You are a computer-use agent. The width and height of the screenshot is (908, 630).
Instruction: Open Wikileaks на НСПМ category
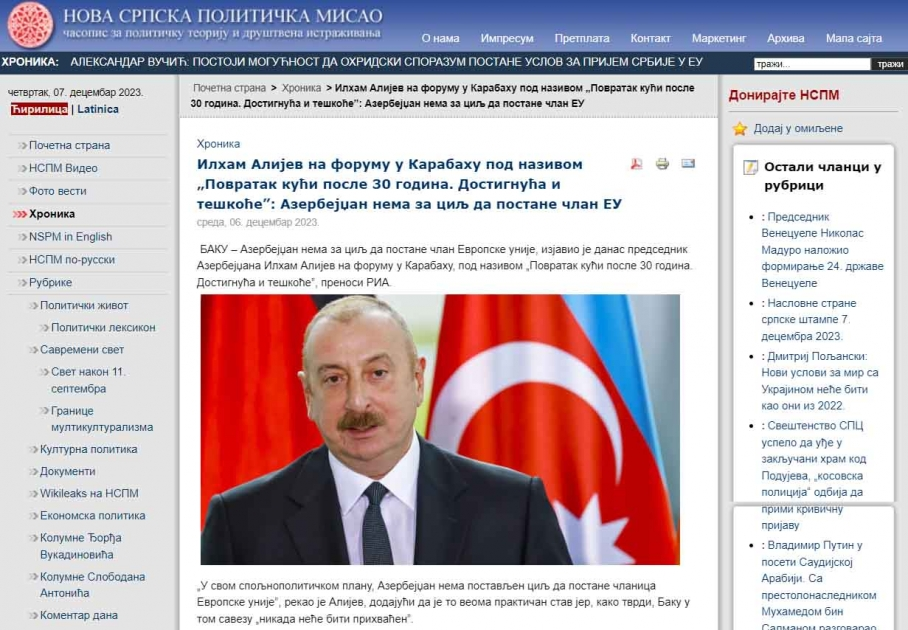pos(89,493)
